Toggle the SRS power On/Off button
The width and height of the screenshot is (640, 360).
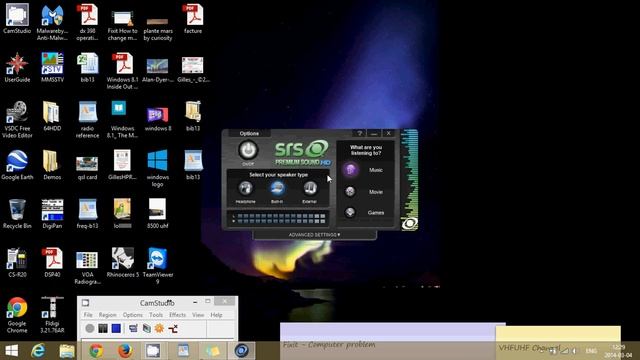click(248, 150)
